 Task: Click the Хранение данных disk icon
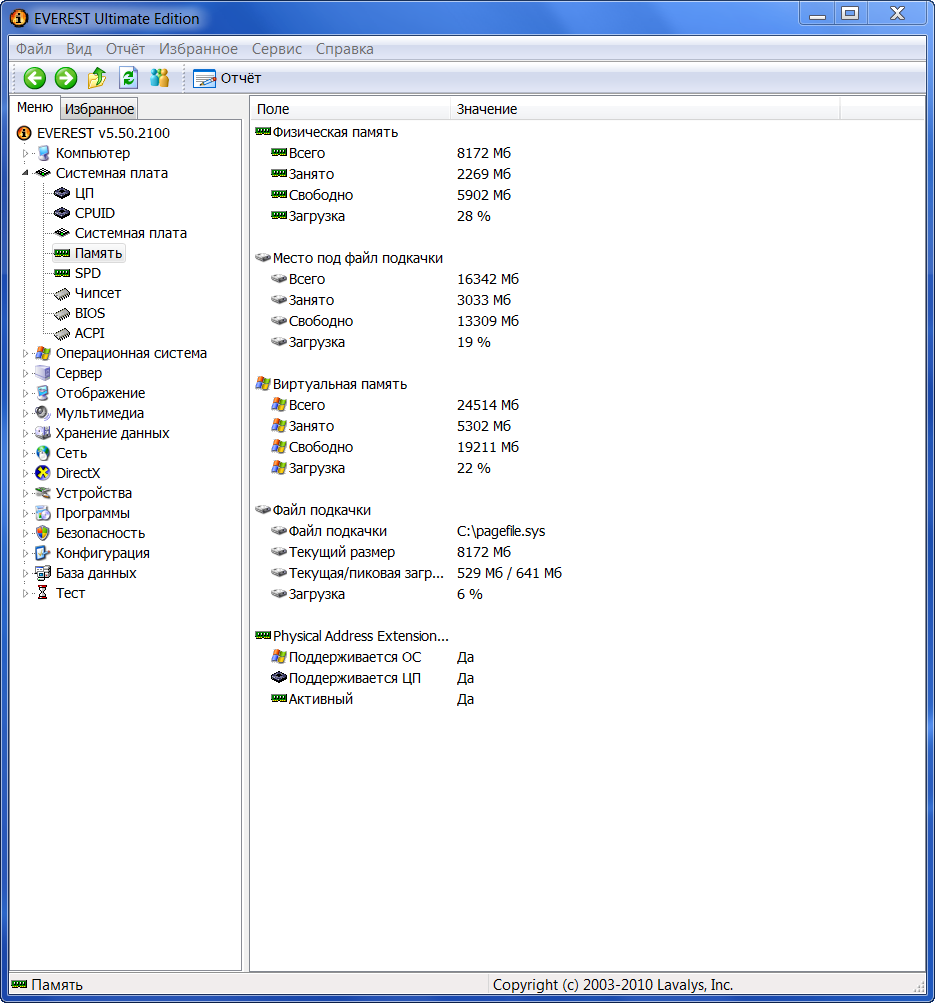(43, 433)
